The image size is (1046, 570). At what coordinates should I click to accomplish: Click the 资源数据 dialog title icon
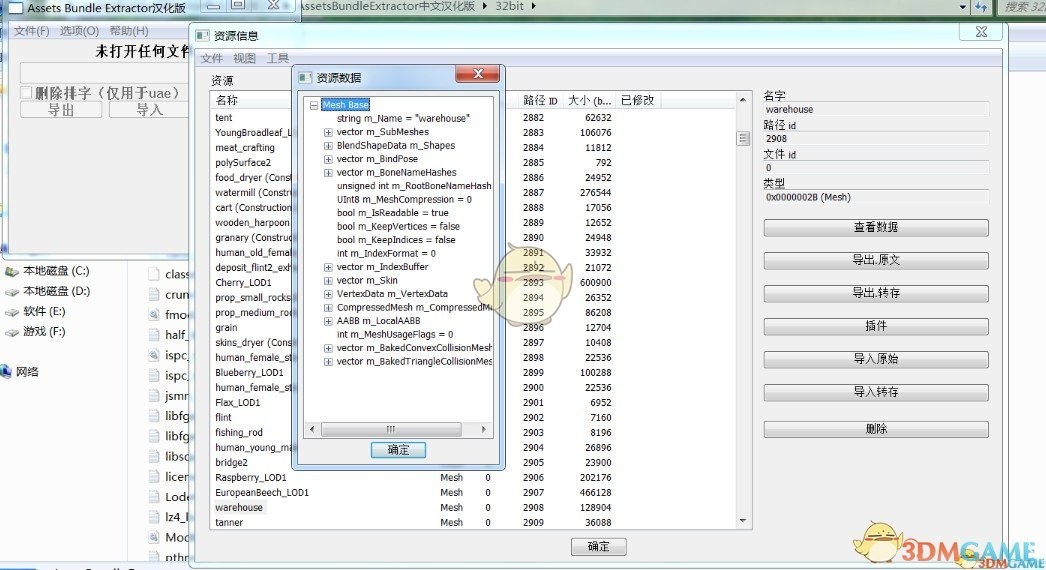tap(304, 77)
